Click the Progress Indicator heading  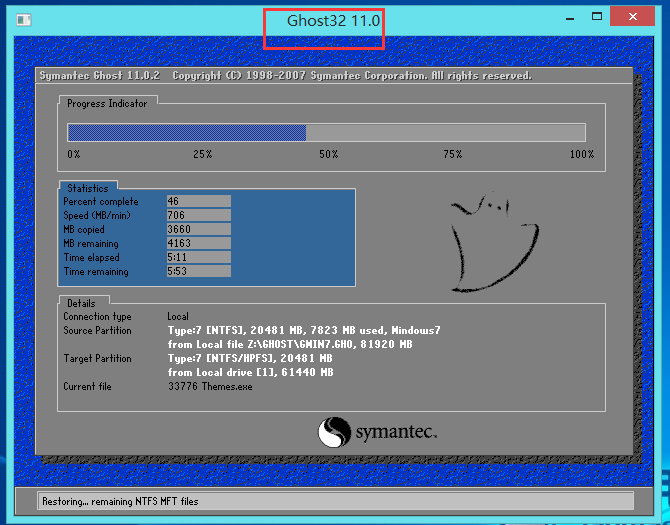107,103
